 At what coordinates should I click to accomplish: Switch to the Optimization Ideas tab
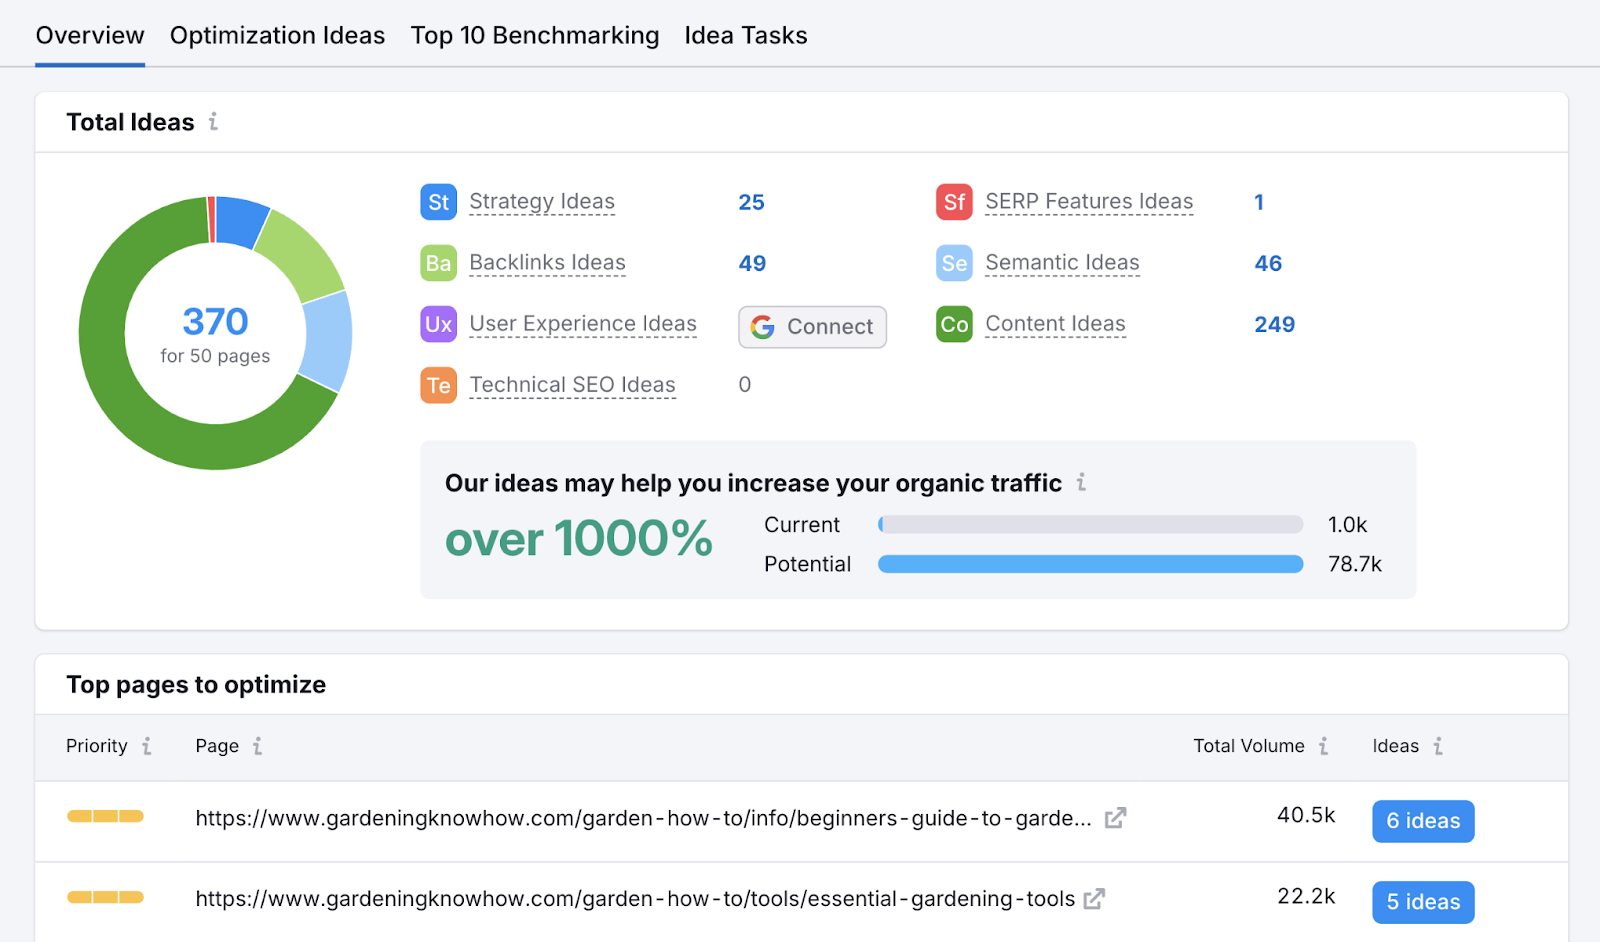(x=277, y=35)
